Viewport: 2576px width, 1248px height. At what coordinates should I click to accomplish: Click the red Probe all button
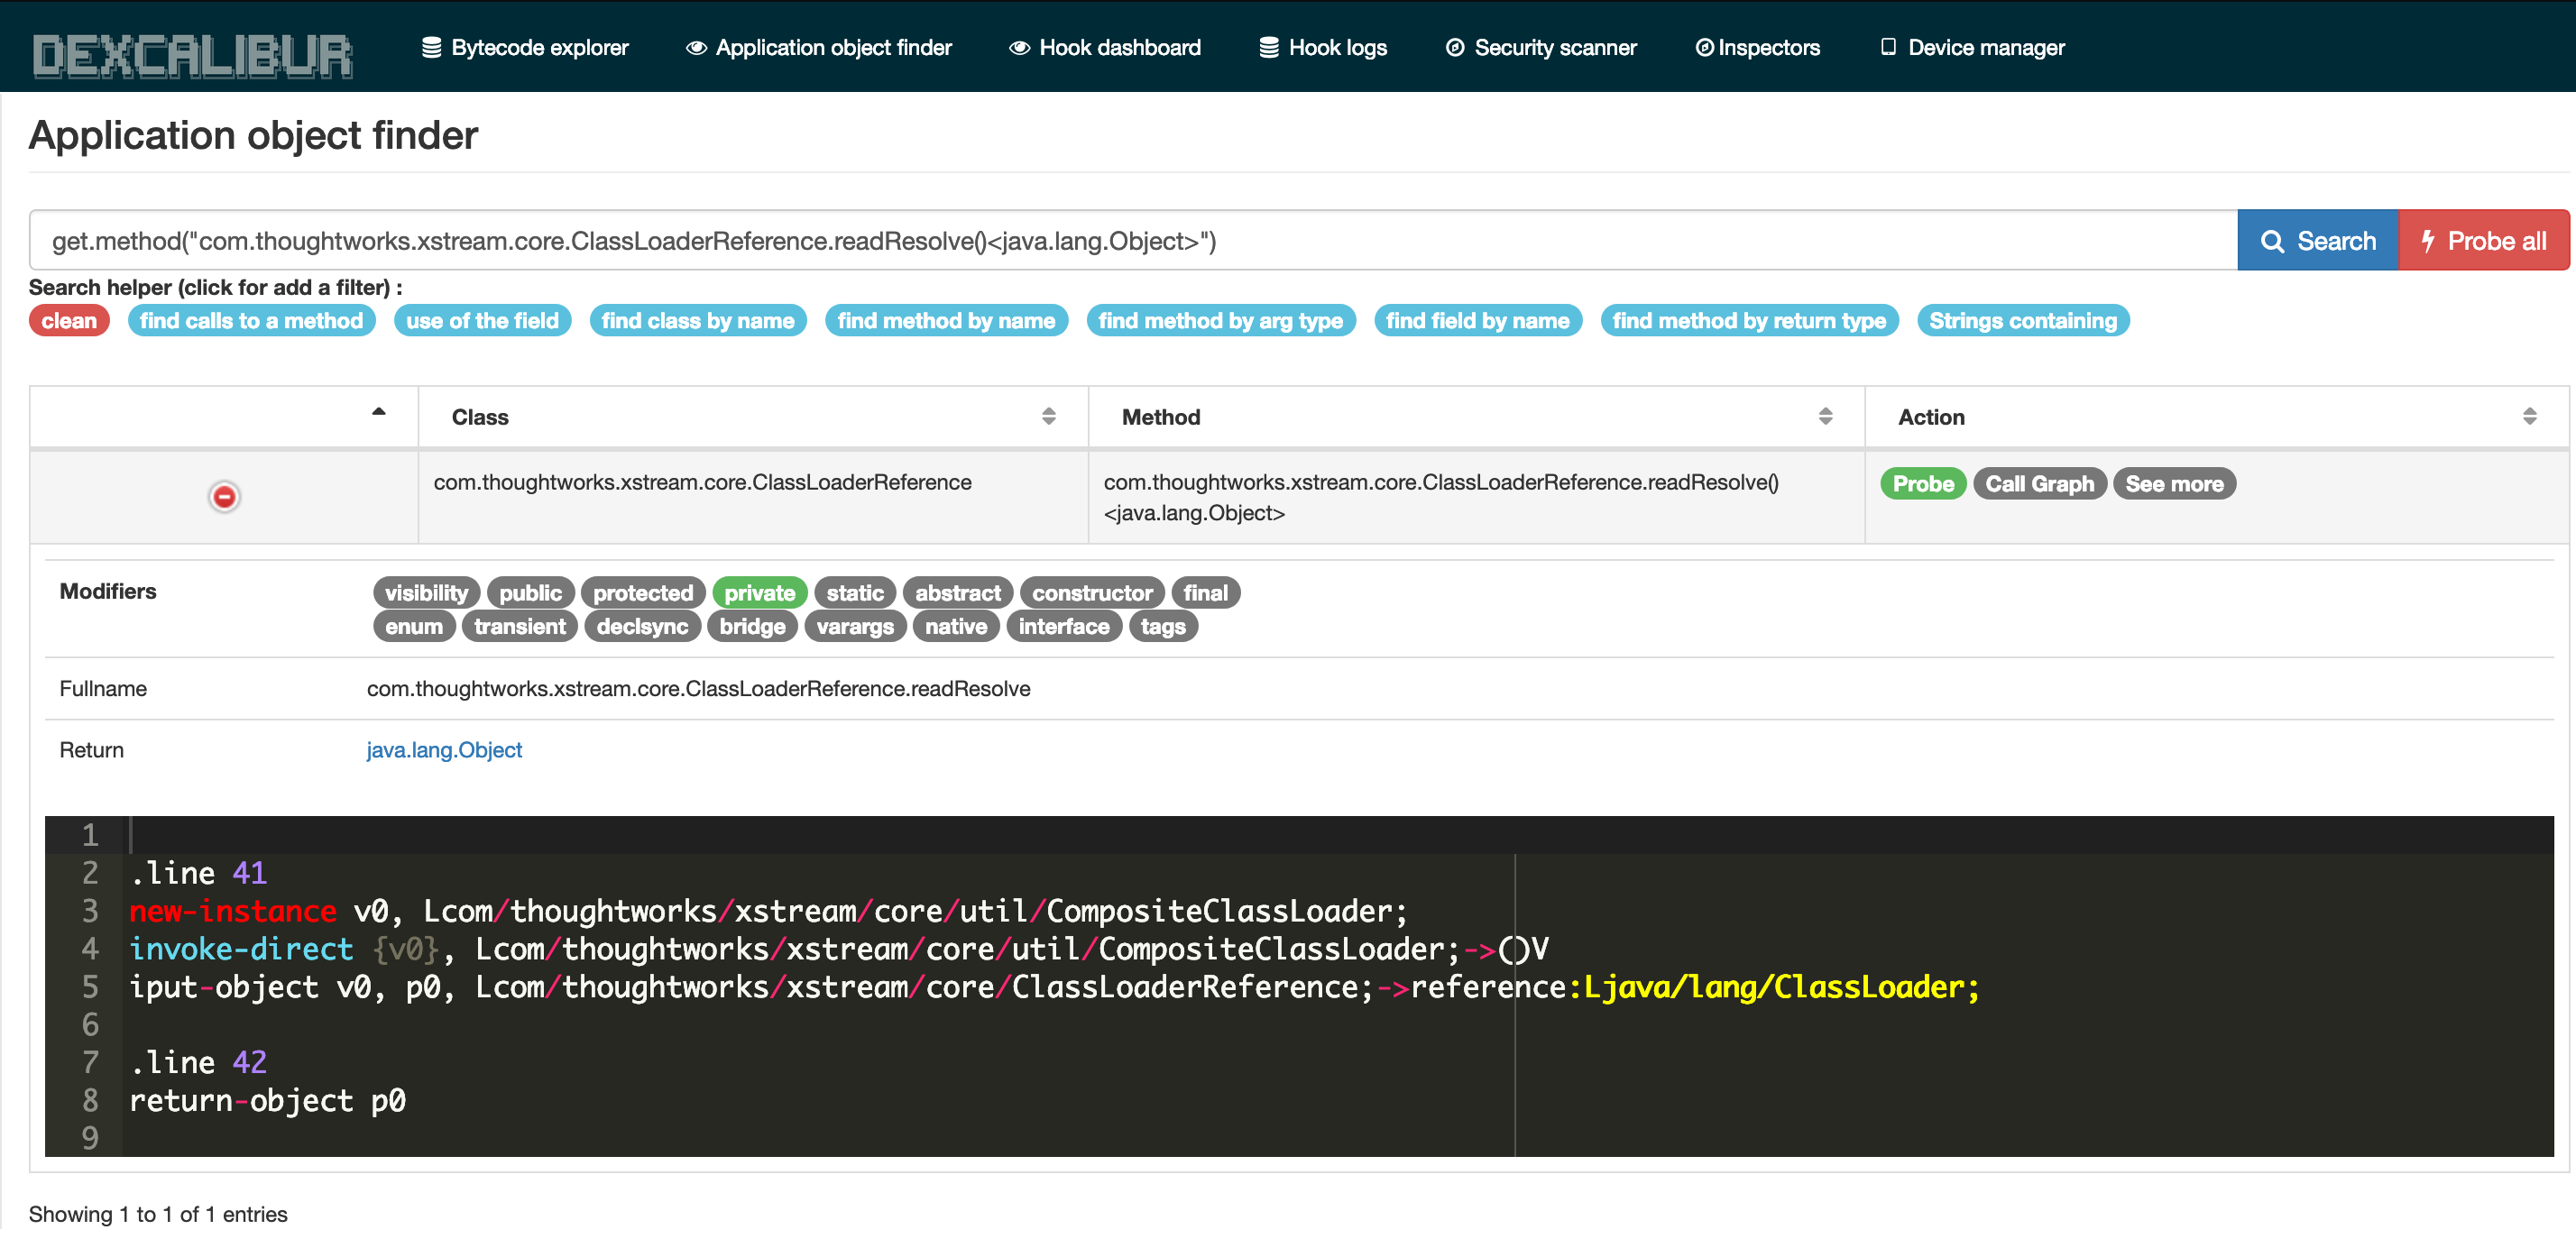(2483, 241)
